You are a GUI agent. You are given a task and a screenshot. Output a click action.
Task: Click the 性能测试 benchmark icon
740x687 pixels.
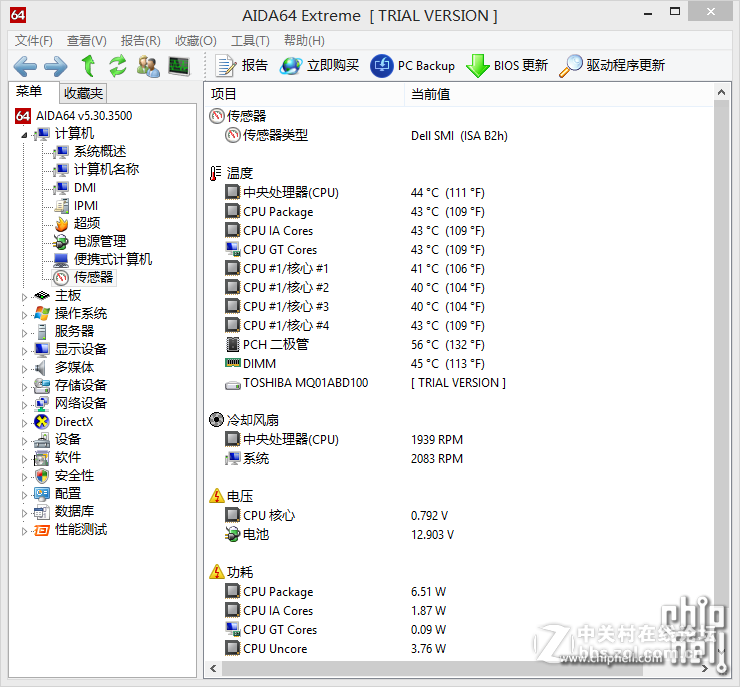tap(42, 530)
